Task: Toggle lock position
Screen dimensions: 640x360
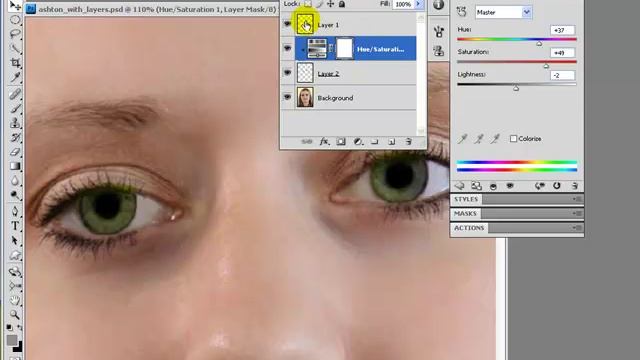Action: (330, 4)
